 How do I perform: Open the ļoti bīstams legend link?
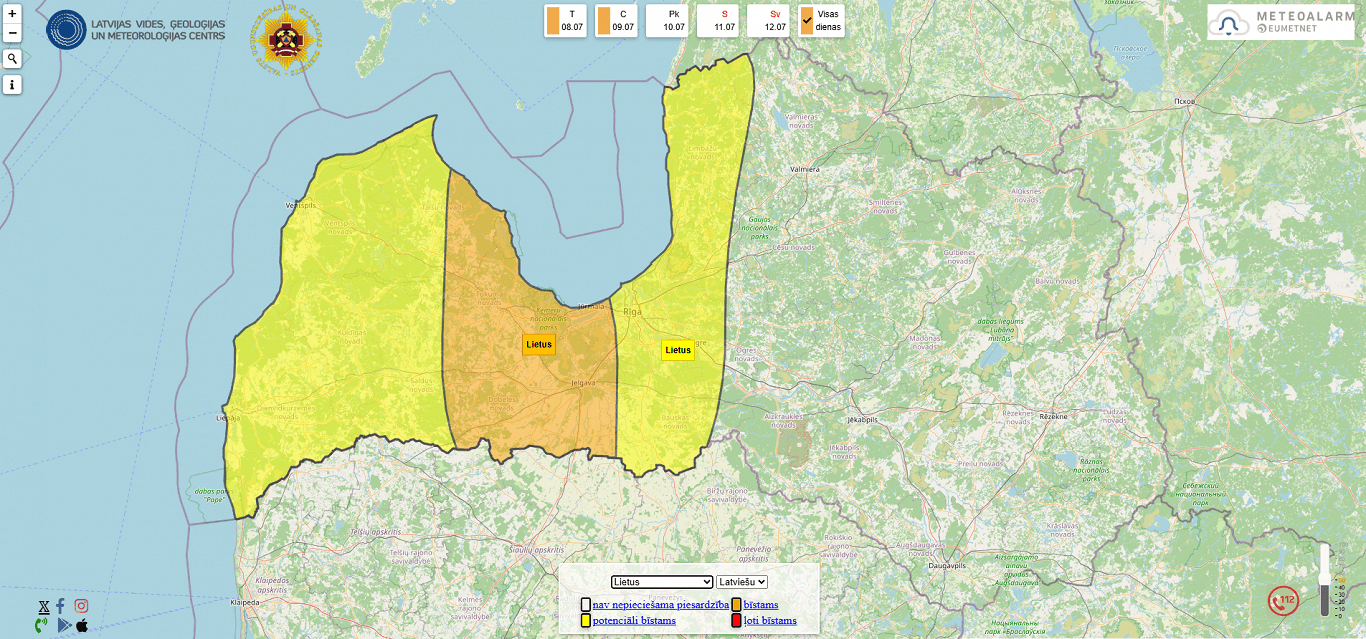click(770, 620)
